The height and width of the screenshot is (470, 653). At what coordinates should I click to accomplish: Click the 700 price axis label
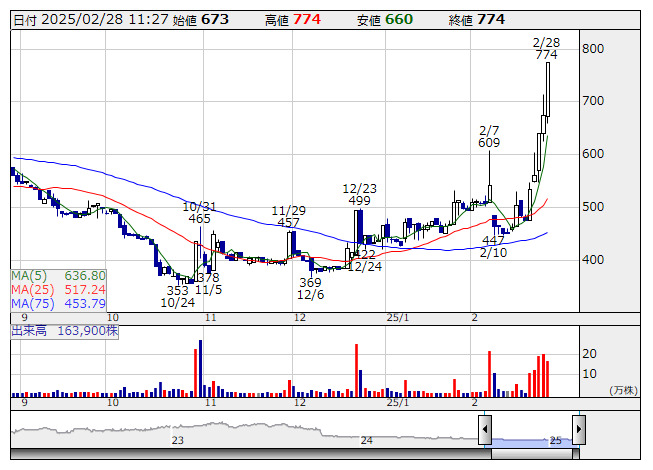(593, 101)
